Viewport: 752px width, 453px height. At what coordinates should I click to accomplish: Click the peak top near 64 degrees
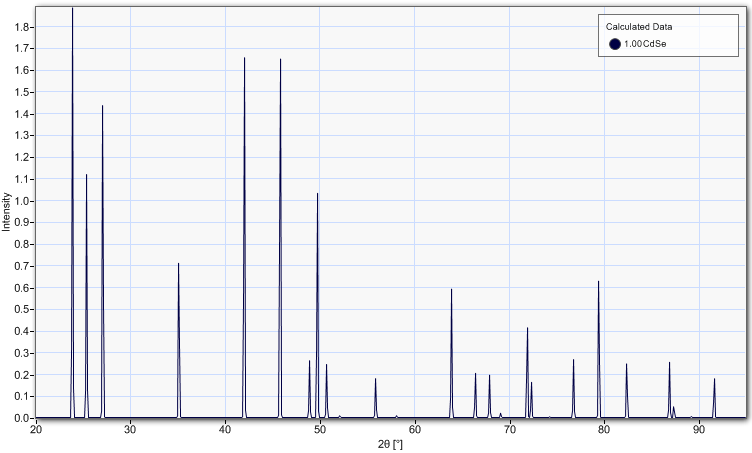pos(451,290)
